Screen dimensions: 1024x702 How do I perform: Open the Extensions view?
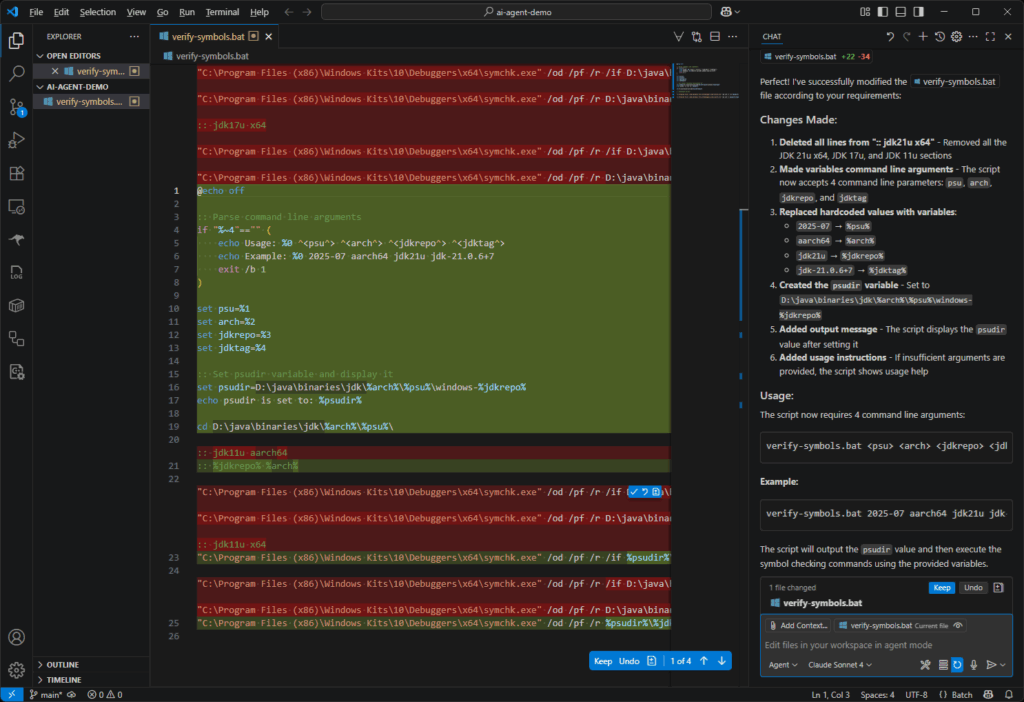click(16, 173)
